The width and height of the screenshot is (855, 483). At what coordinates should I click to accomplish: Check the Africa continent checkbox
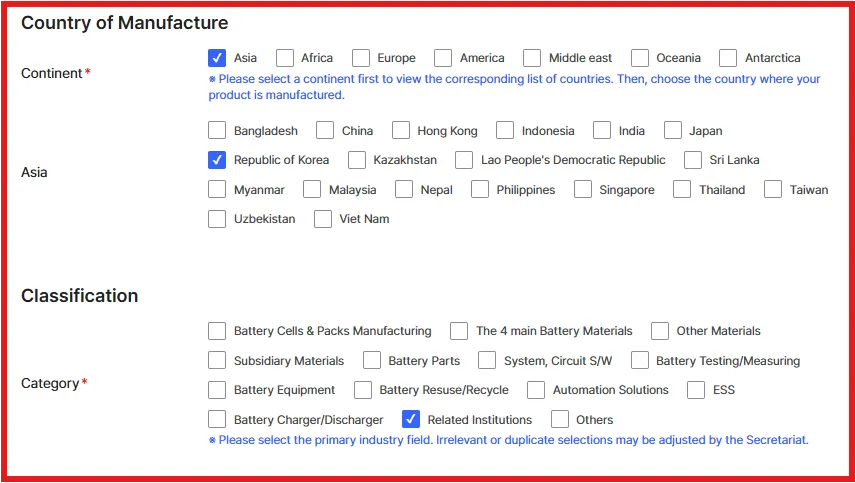285,58
